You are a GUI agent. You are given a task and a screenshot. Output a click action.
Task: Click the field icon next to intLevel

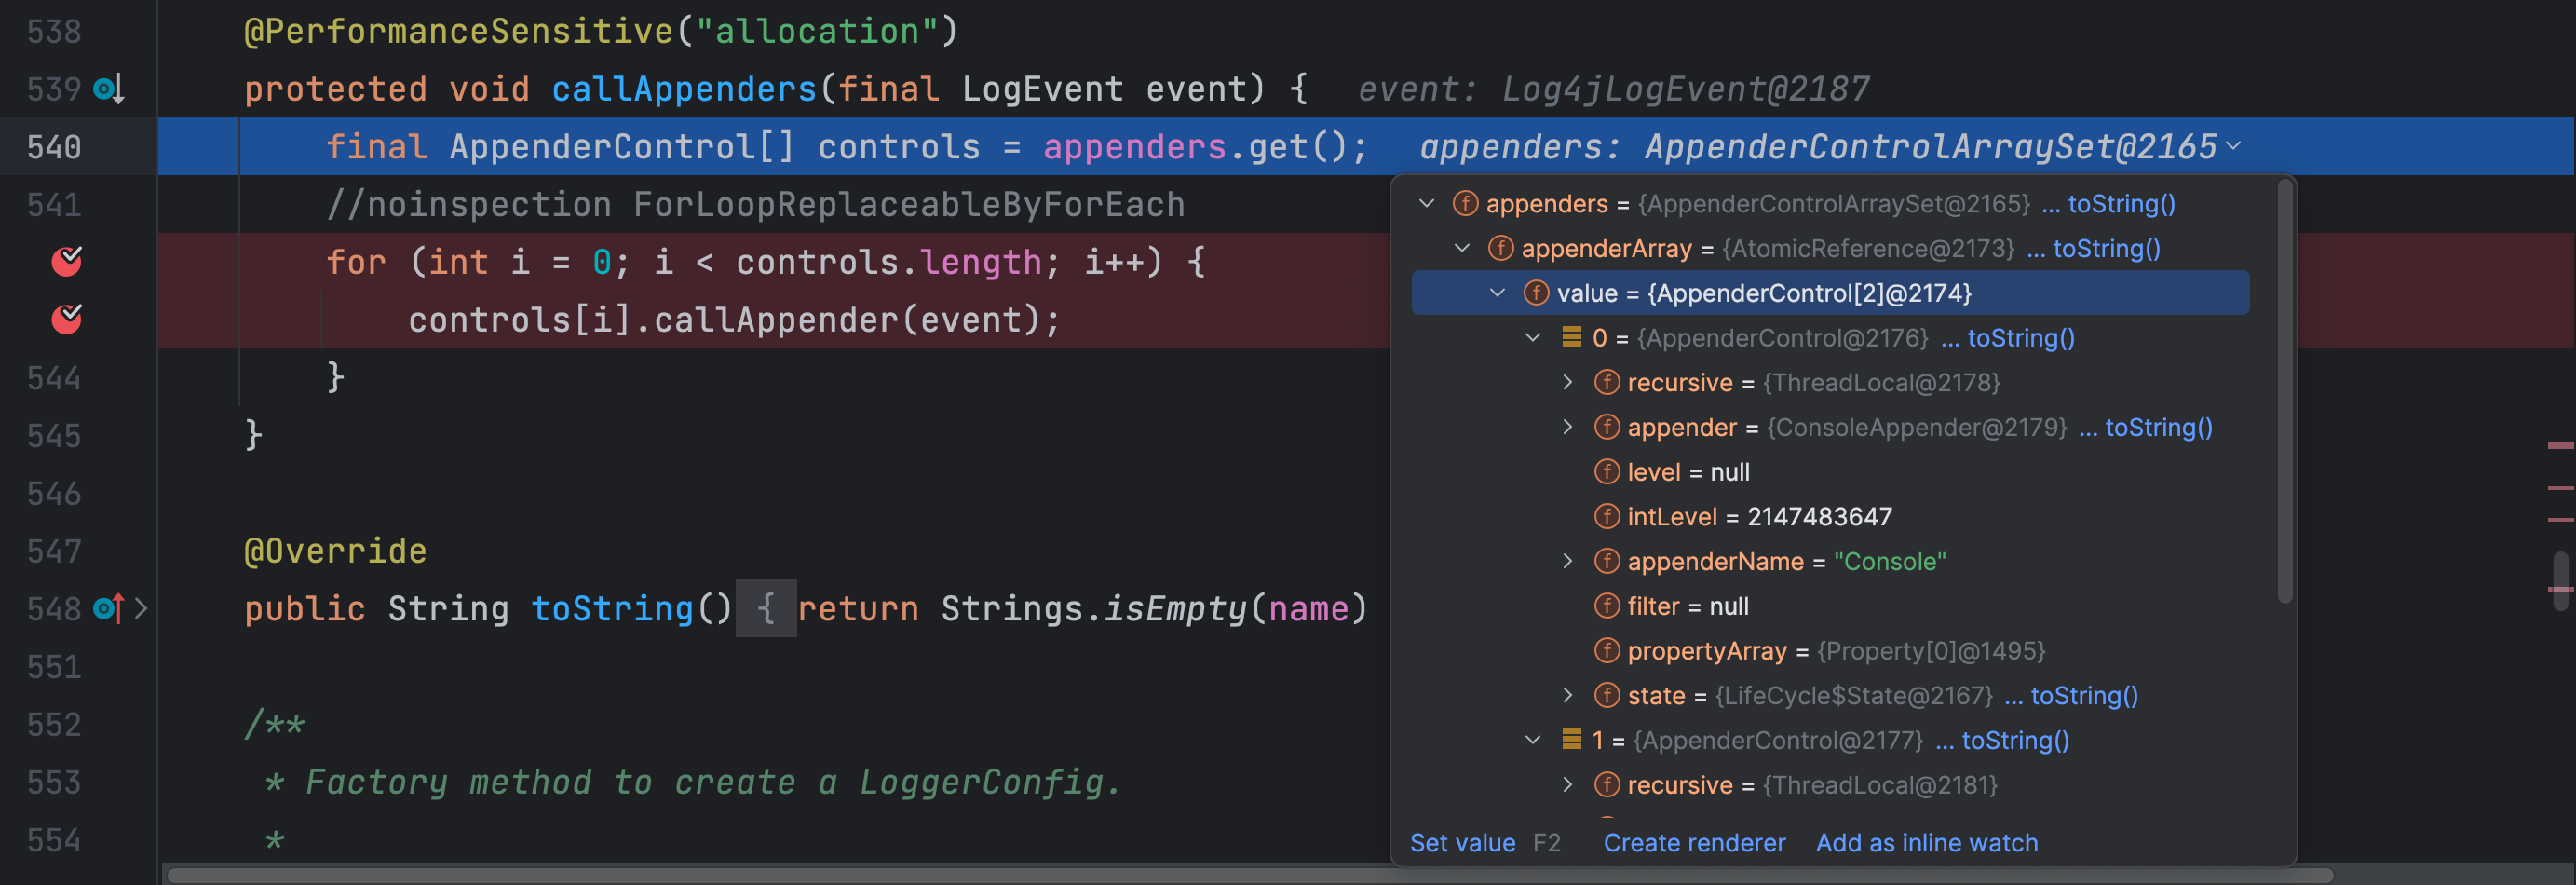(1606, 516)
